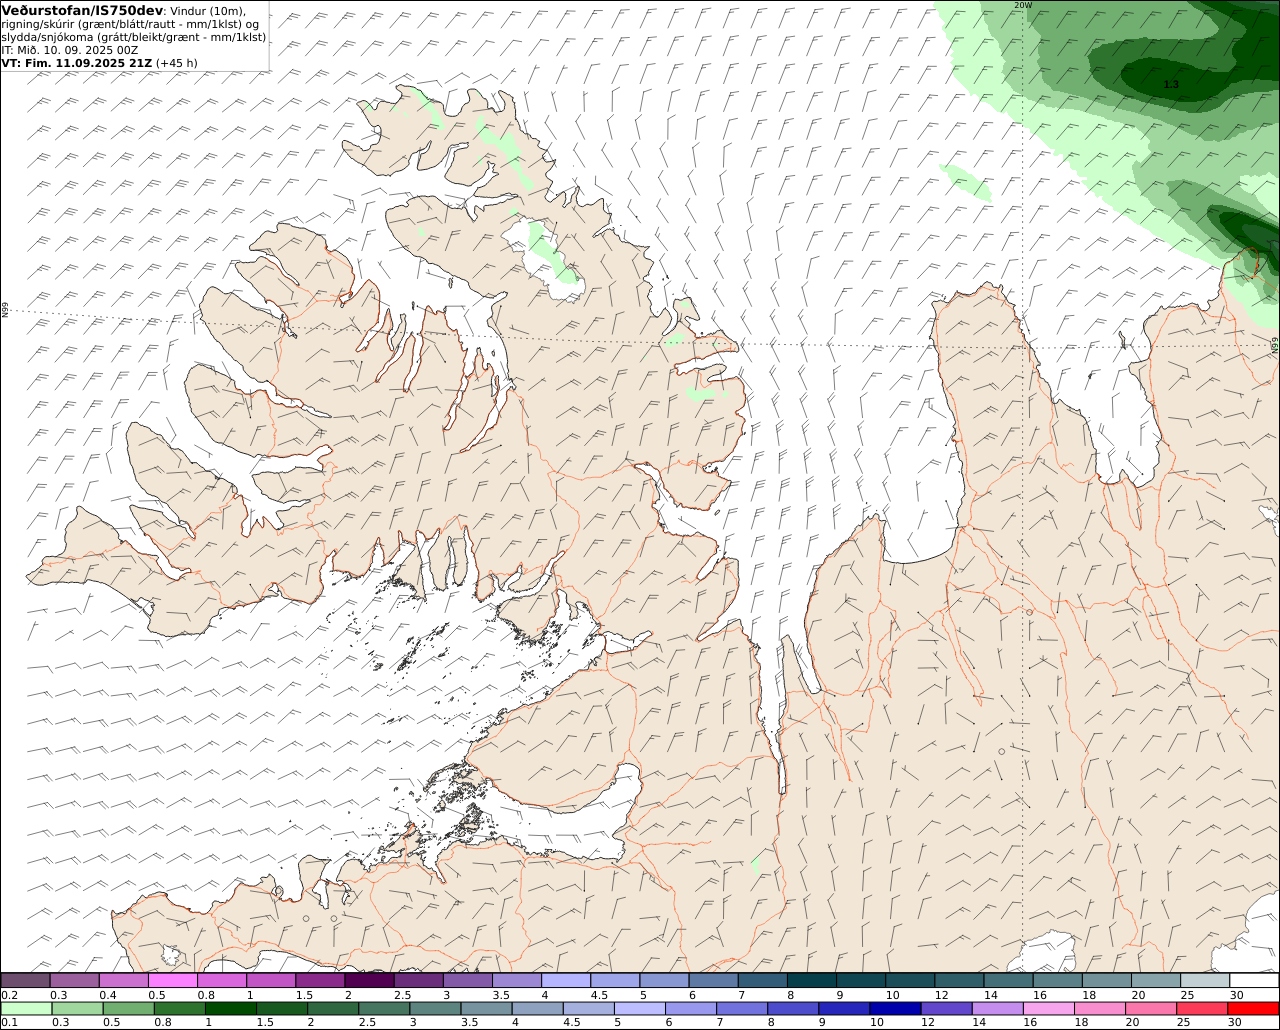Click the gray-teal snow swatch labeled 18
Viewport: 1280px width, 1030px height.
click(x=1107, y=980)
